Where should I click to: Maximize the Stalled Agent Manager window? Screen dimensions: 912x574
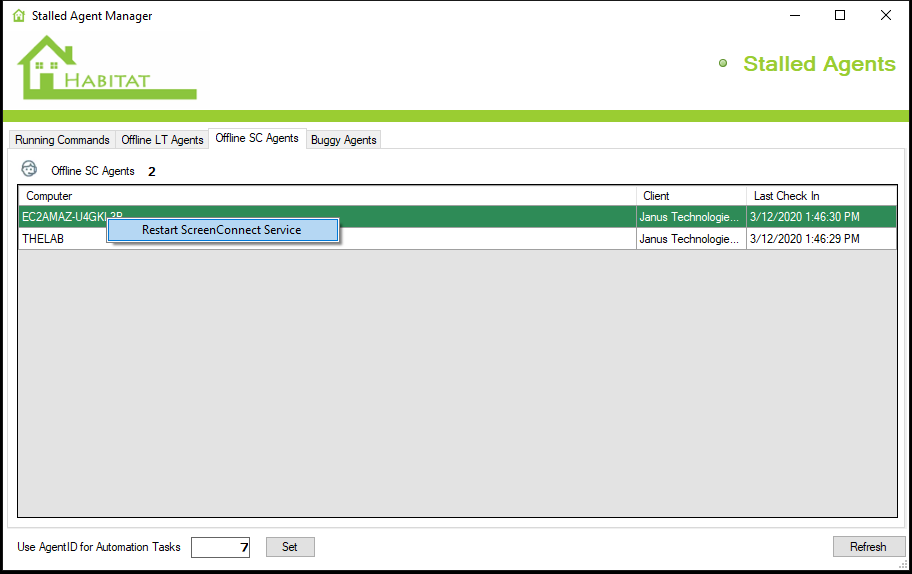click(x=840, y=15)
